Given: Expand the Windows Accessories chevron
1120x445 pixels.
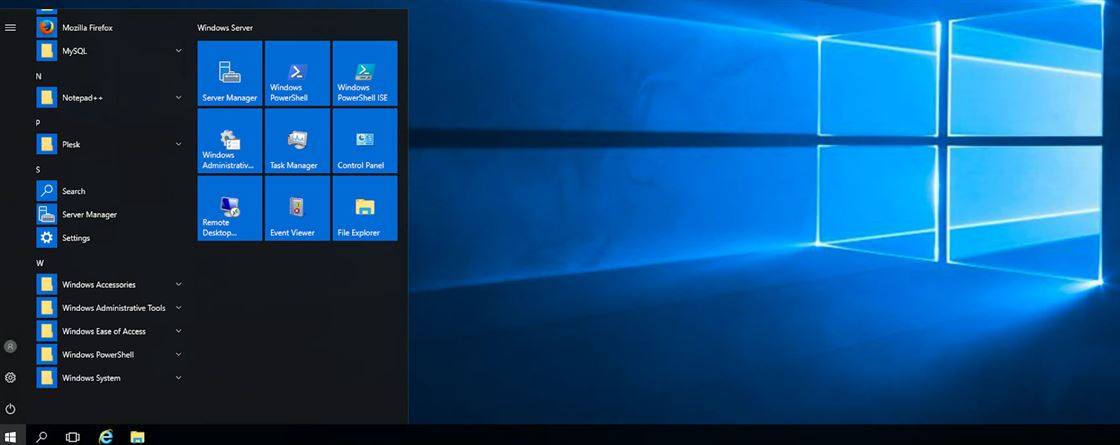Looking at the screenshot, I should point(179,284).
